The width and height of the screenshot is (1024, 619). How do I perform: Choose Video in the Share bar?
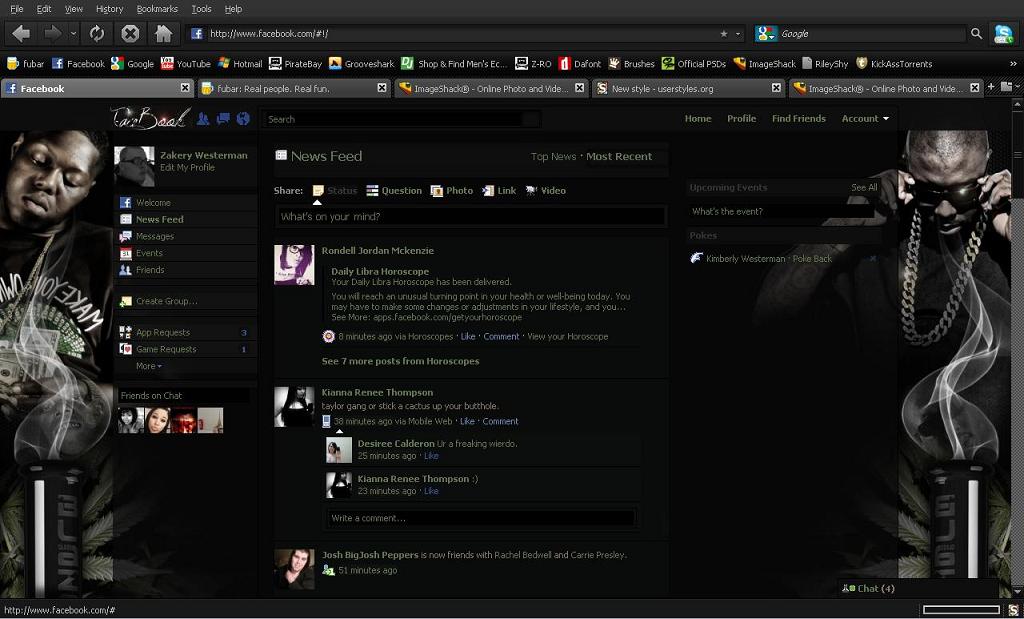click(x=546, y=191)
